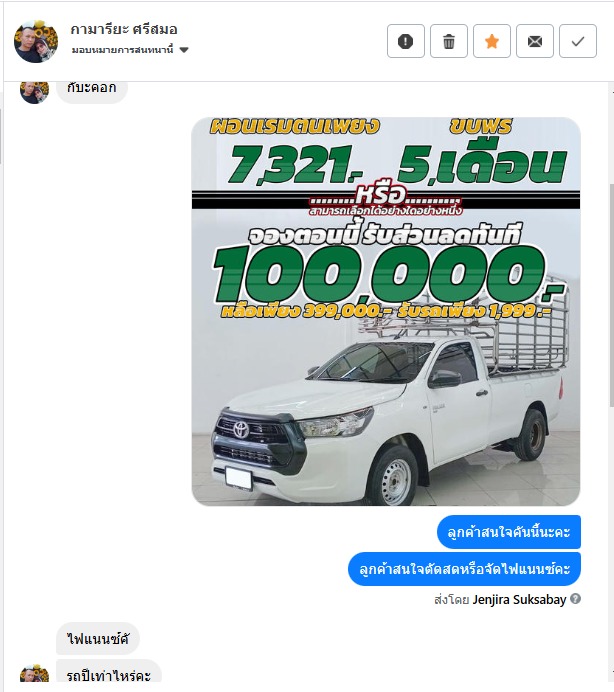Screen dimensions: 614x692
Task: Select the customer reply ไฟแนนซ์
Action: coord(98,639)
